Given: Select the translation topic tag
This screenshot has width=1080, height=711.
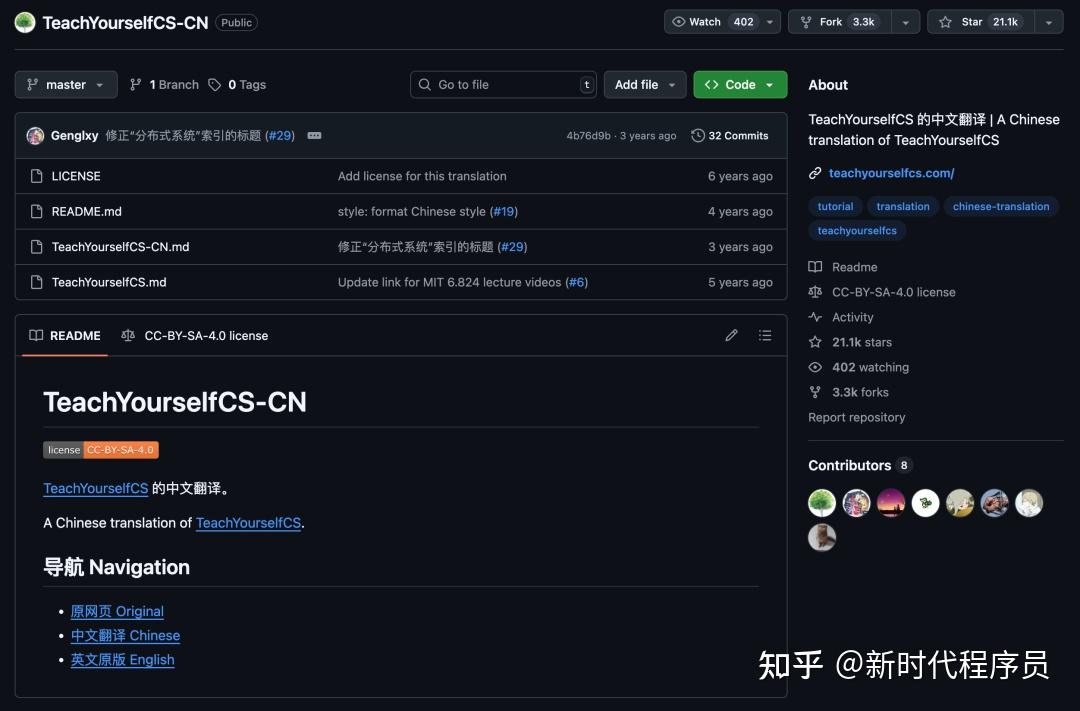Looking at the screenshot, I should tap(902, 206).
